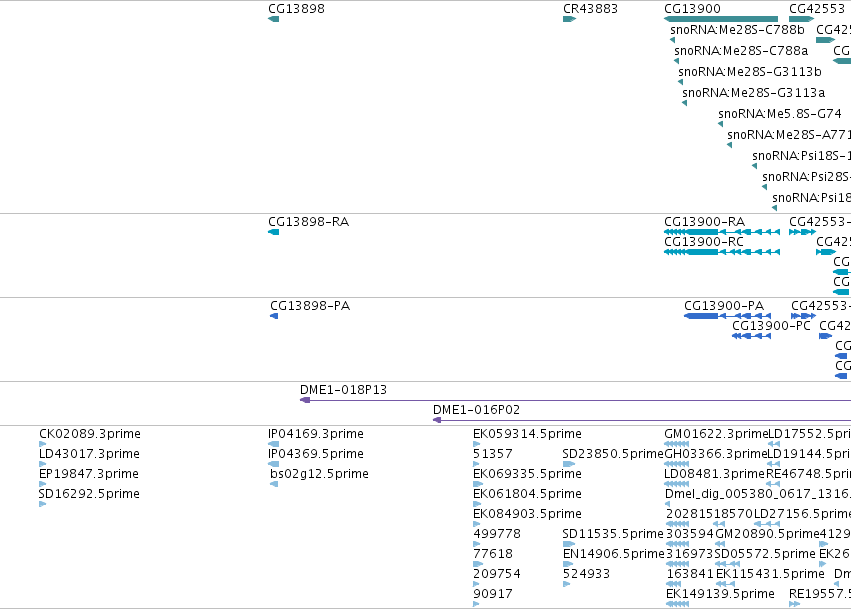Viewport: 851px width, 609px height.
Task: Select the CG13900-PA protein feature
Action: [727, 316]
